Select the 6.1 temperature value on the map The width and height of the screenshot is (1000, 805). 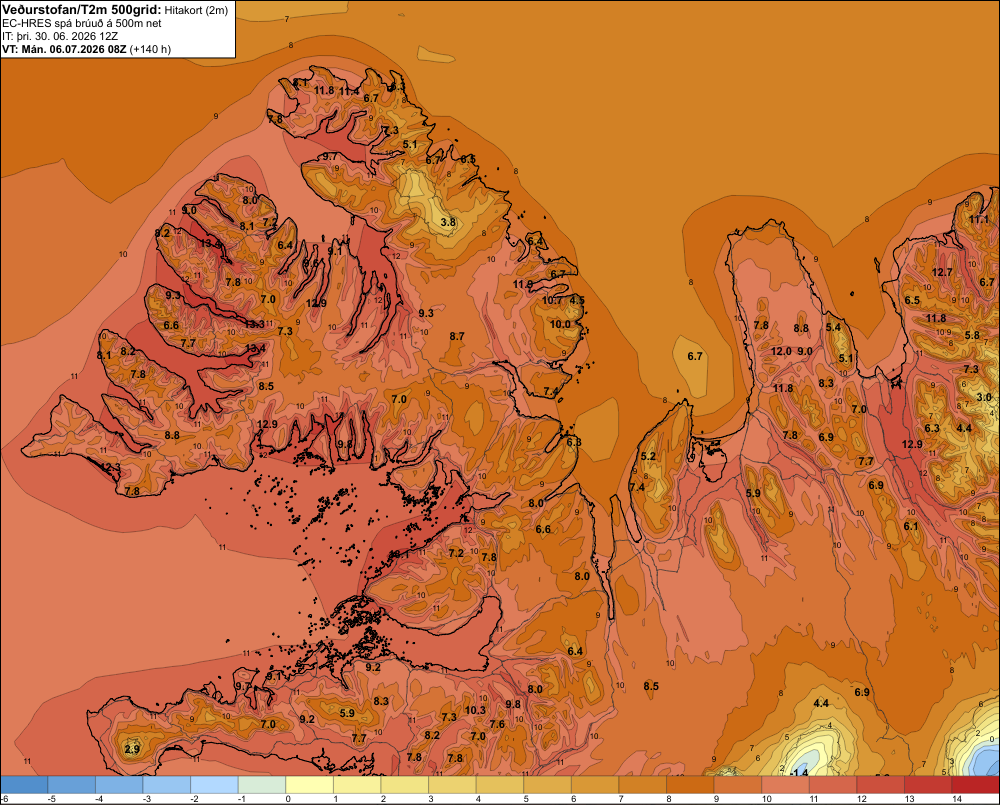(911, 526)
